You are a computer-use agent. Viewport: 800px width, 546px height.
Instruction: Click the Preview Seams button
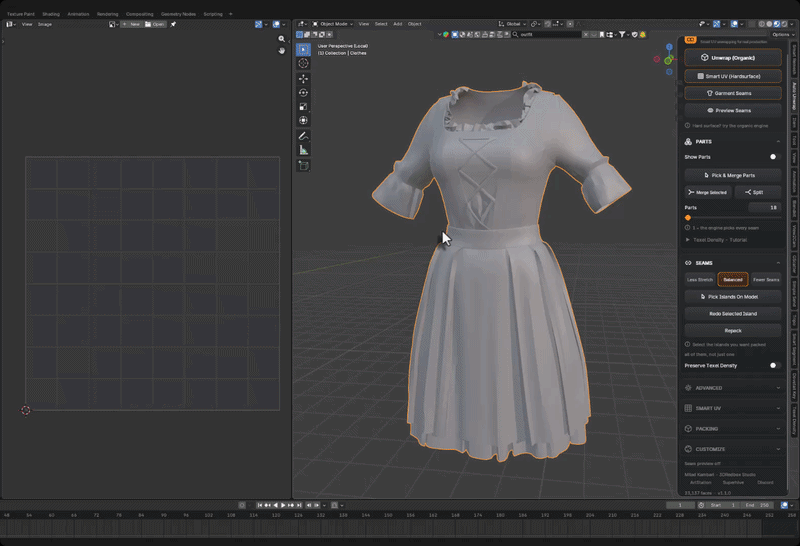pos(733,110)
